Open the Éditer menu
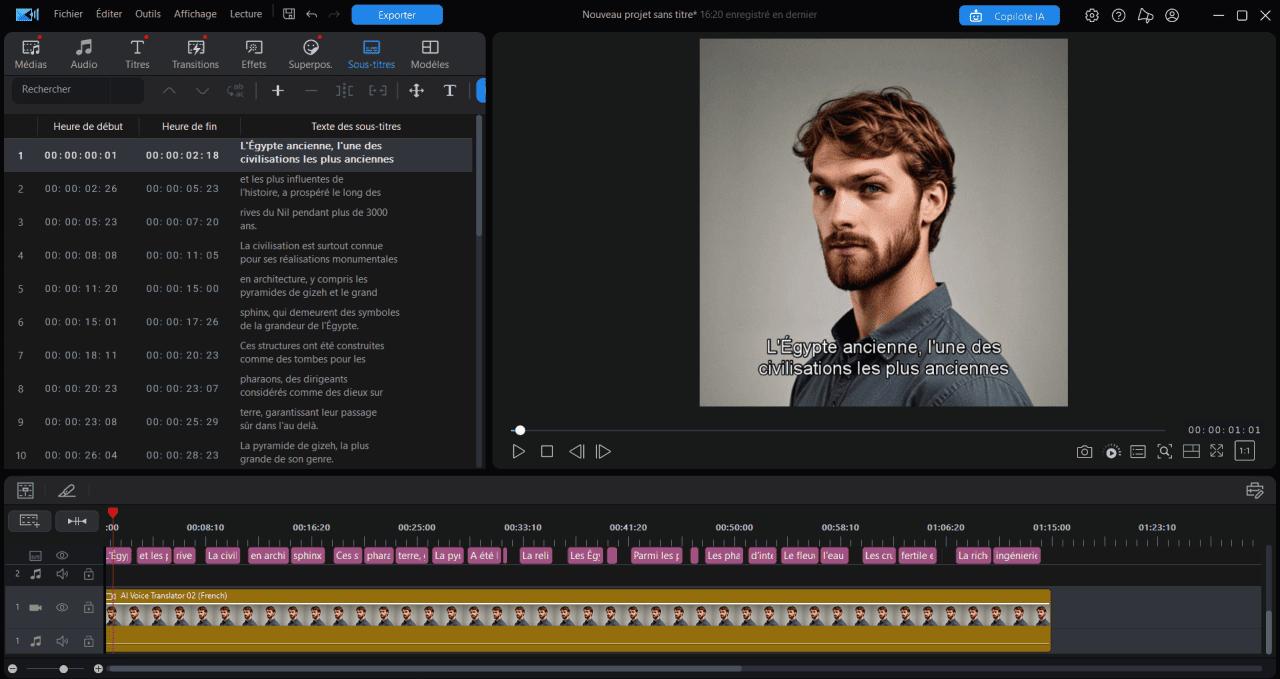This screenshot has width=1280, height=679. 109,14
